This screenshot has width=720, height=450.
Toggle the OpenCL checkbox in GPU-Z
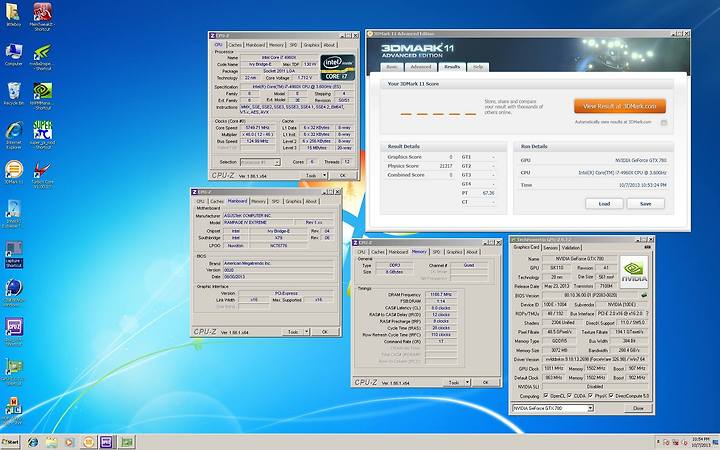pos(546,396)
